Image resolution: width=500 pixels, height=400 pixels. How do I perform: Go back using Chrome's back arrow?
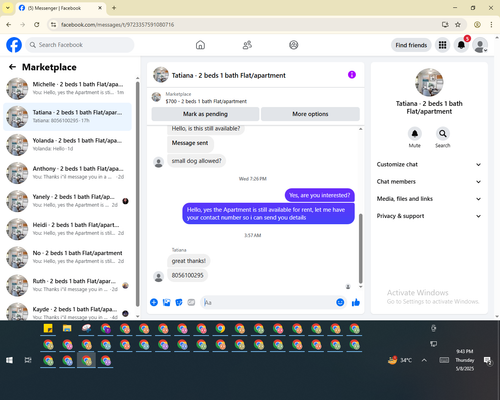pyautogui.click(x=9, y=25)
